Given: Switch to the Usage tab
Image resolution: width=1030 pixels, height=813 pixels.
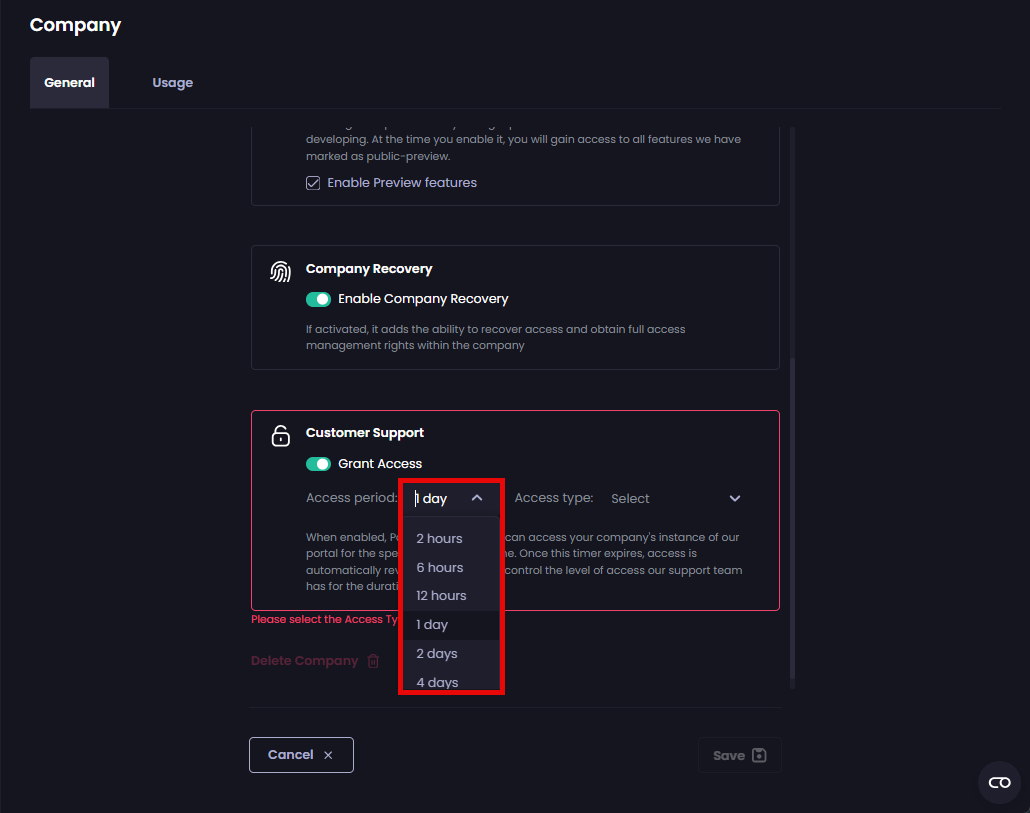Looking at the screenshot, I should coord(172,82).
